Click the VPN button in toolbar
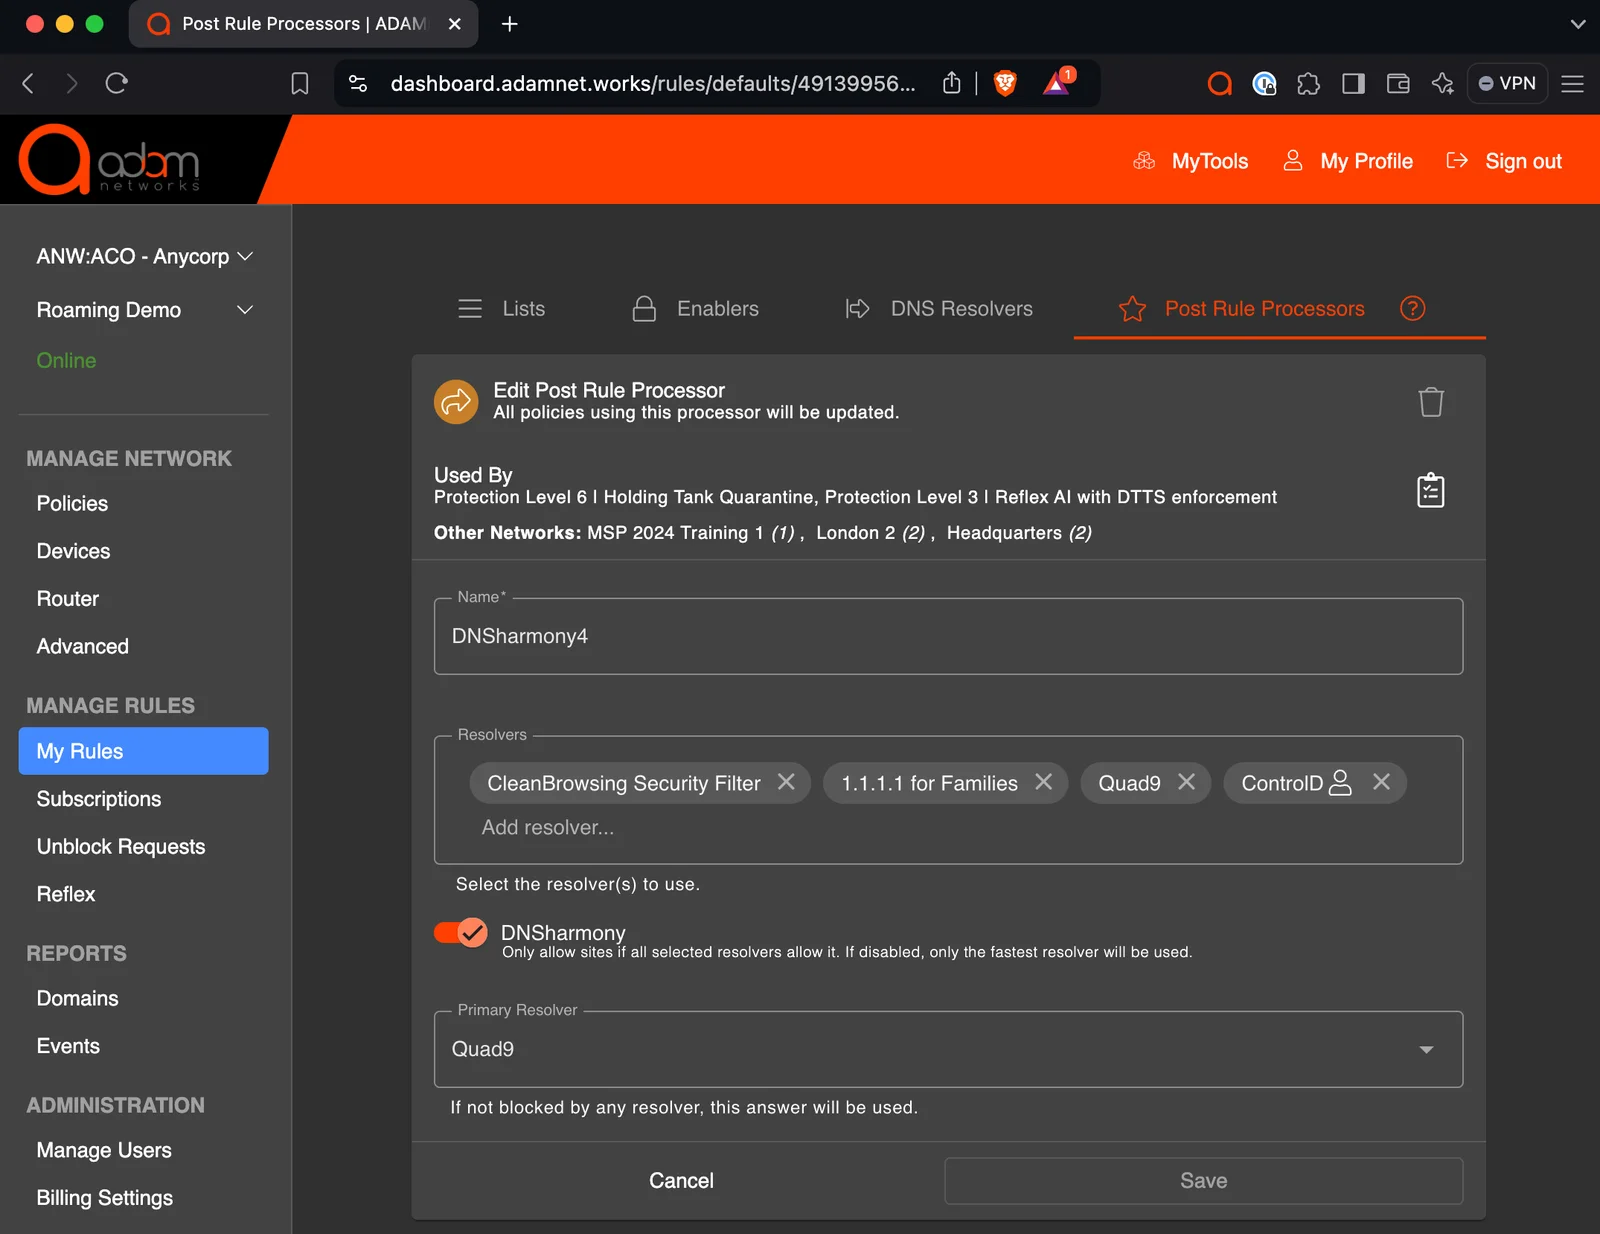The image size is (1600, 1234). 1507,83
